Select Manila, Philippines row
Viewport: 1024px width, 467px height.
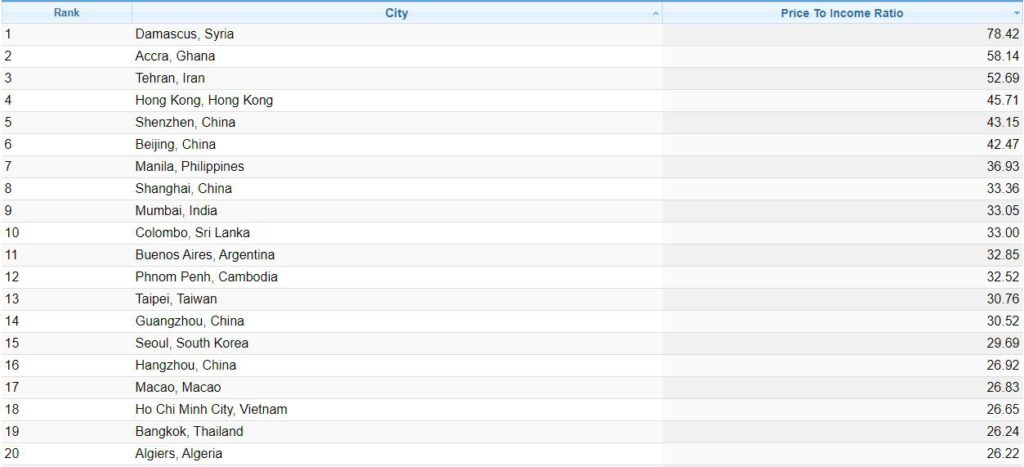point(512,167)
